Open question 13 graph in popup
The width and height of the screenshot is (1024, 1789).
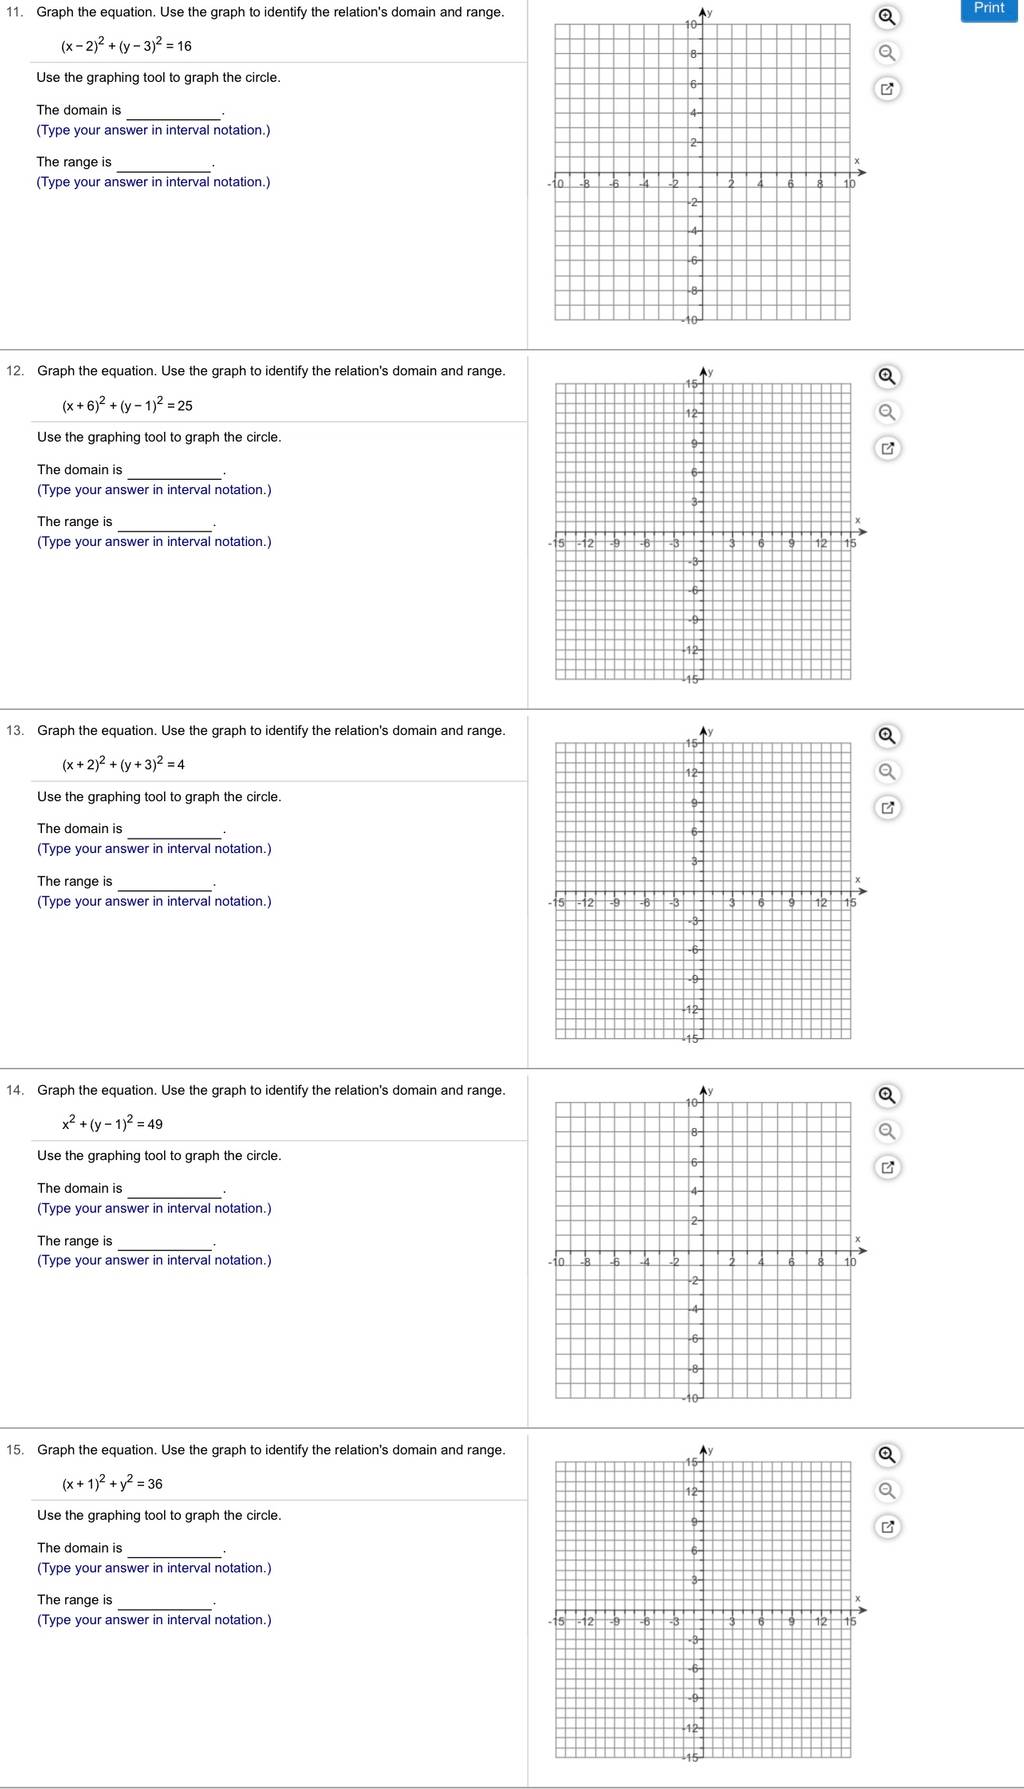886,808
